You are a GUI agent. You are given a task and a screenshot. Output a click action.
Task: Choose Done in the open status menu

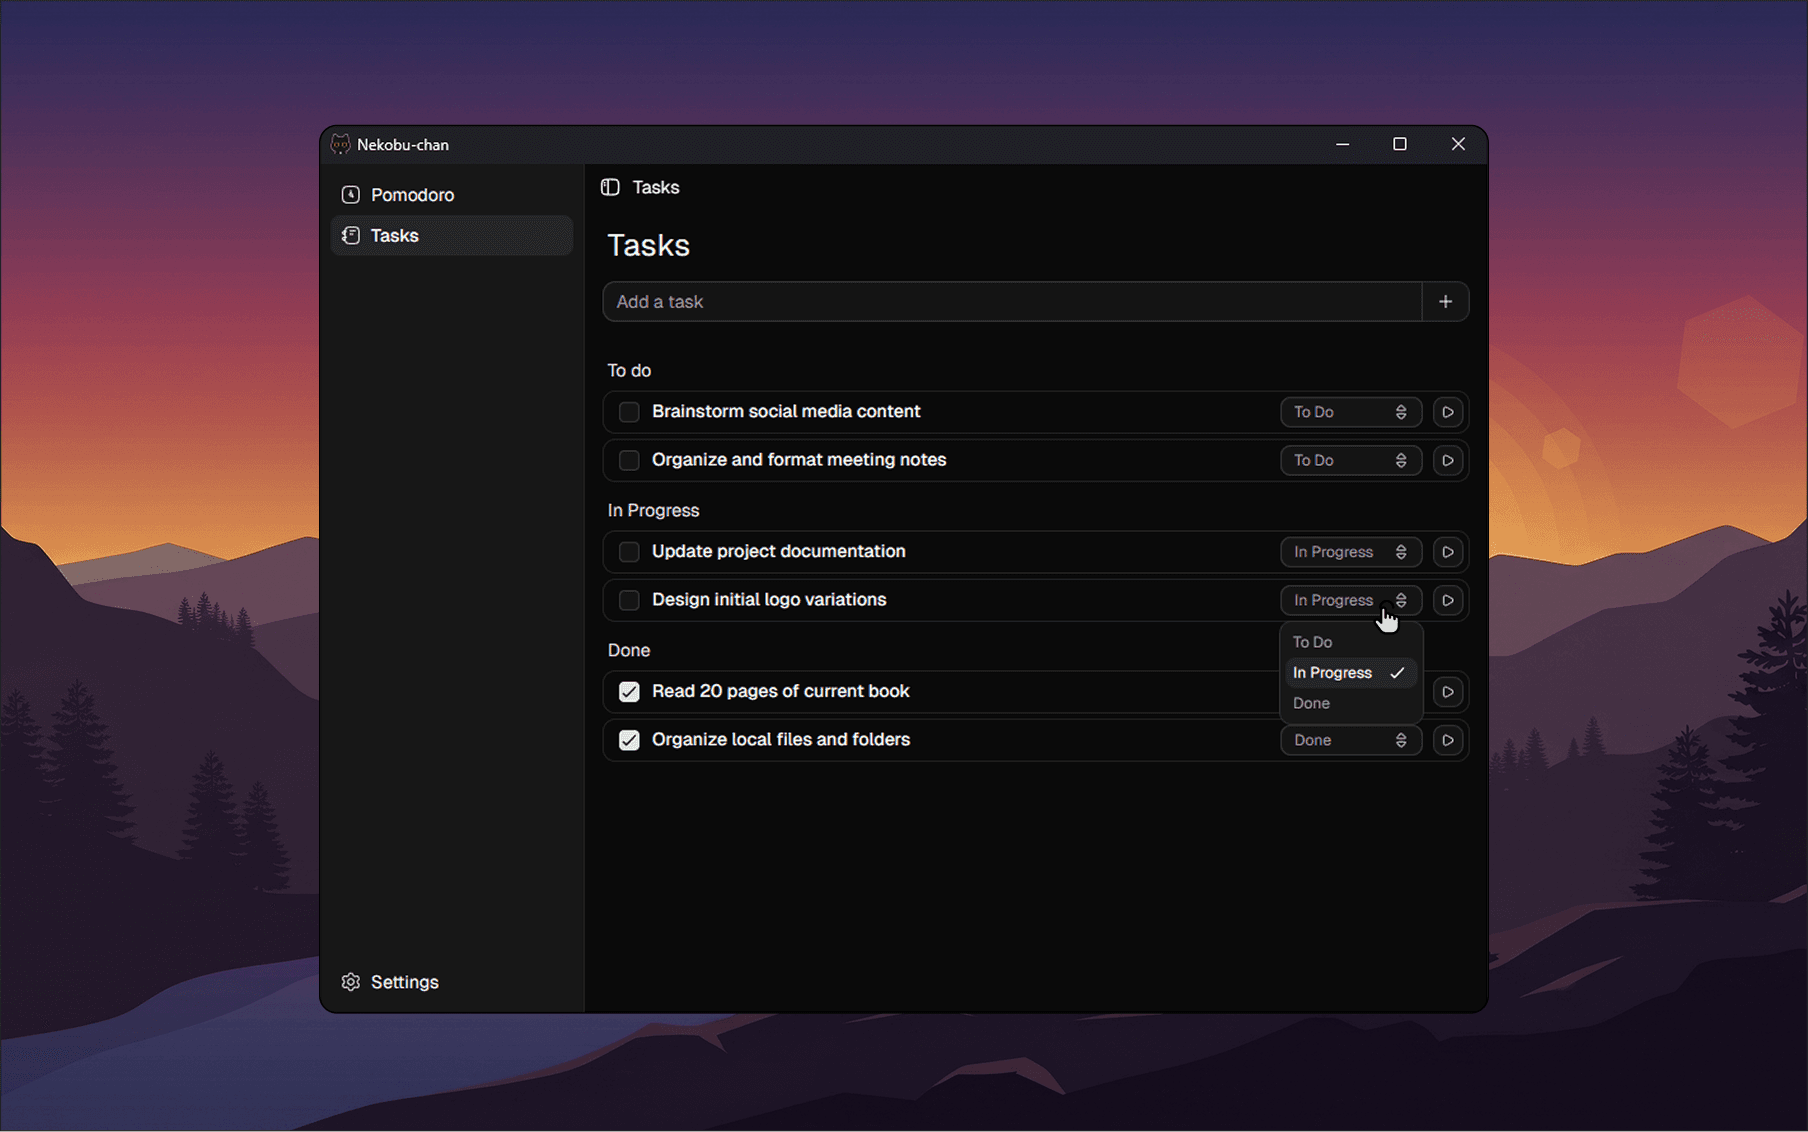click(x=1351, y=703)
